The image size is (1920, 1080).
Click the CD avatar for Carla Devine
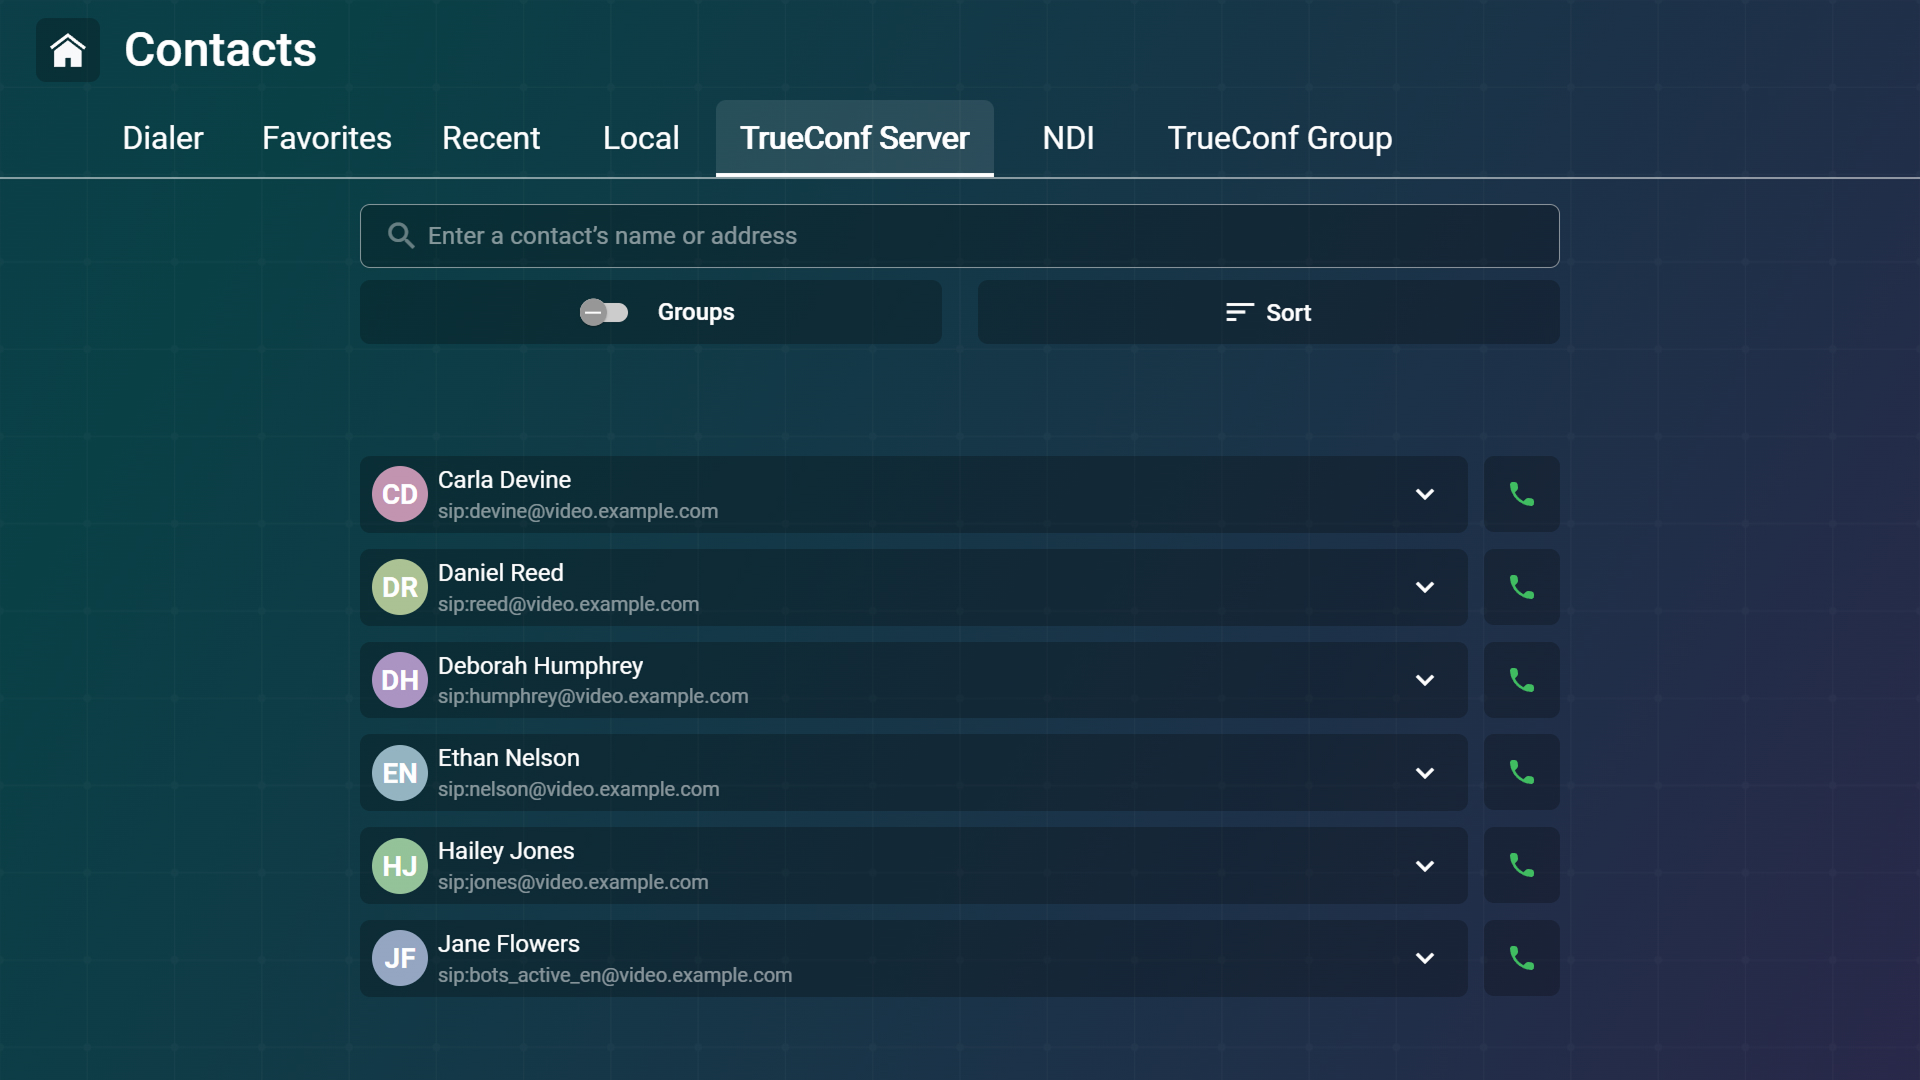click(400, 494)
